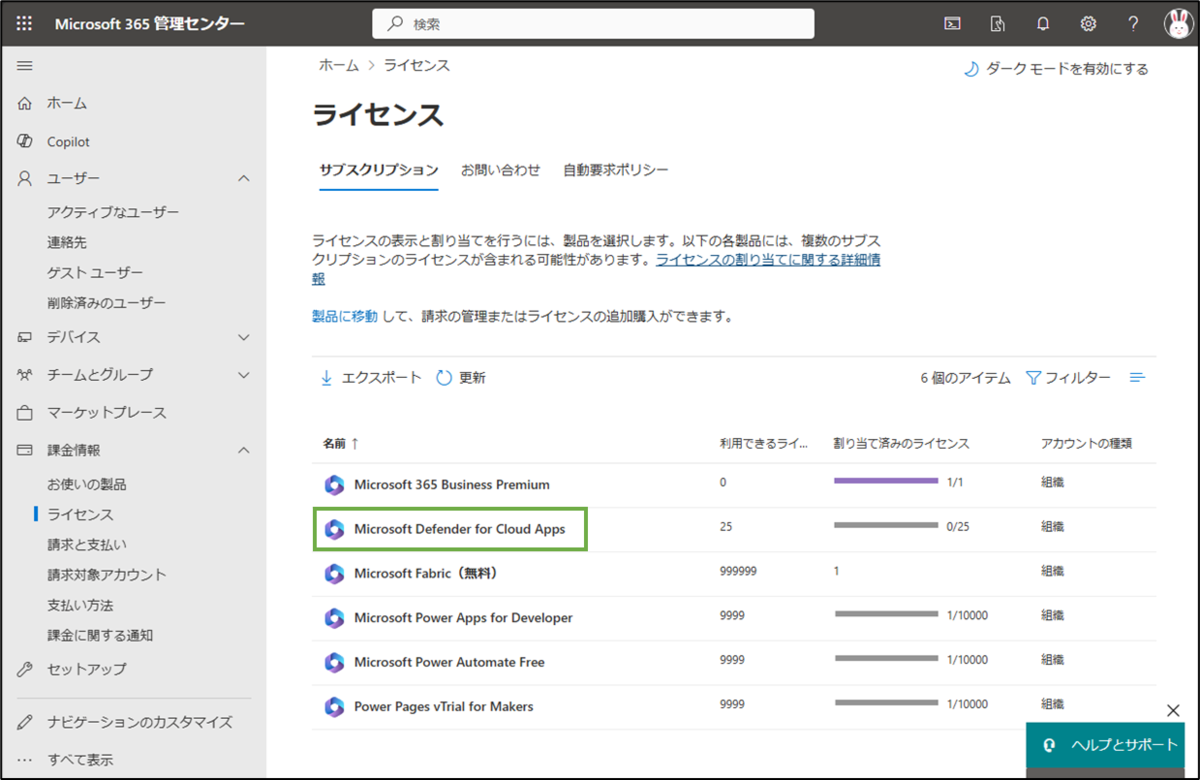Click the ユーザー person icon in sidebar
The width and height of the screenshot is (1200, 780).
pos(25,178)
